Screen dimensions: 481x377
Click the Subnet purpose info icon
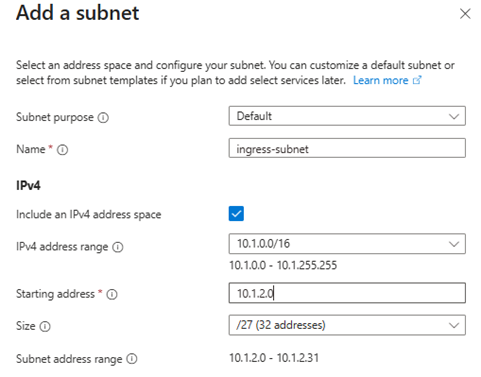pos(103,118)
